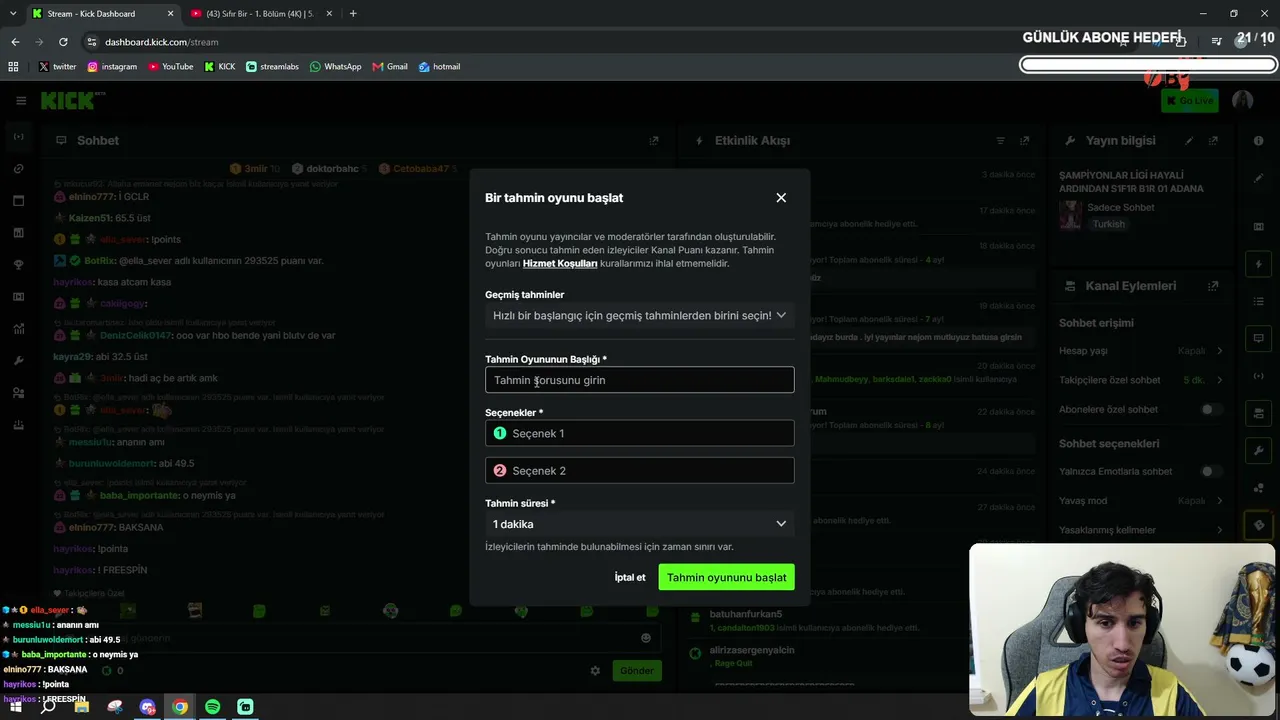The image size is (1280, 720).
Task: Open Spotify from the taskbar
Action: click(212, 707)
